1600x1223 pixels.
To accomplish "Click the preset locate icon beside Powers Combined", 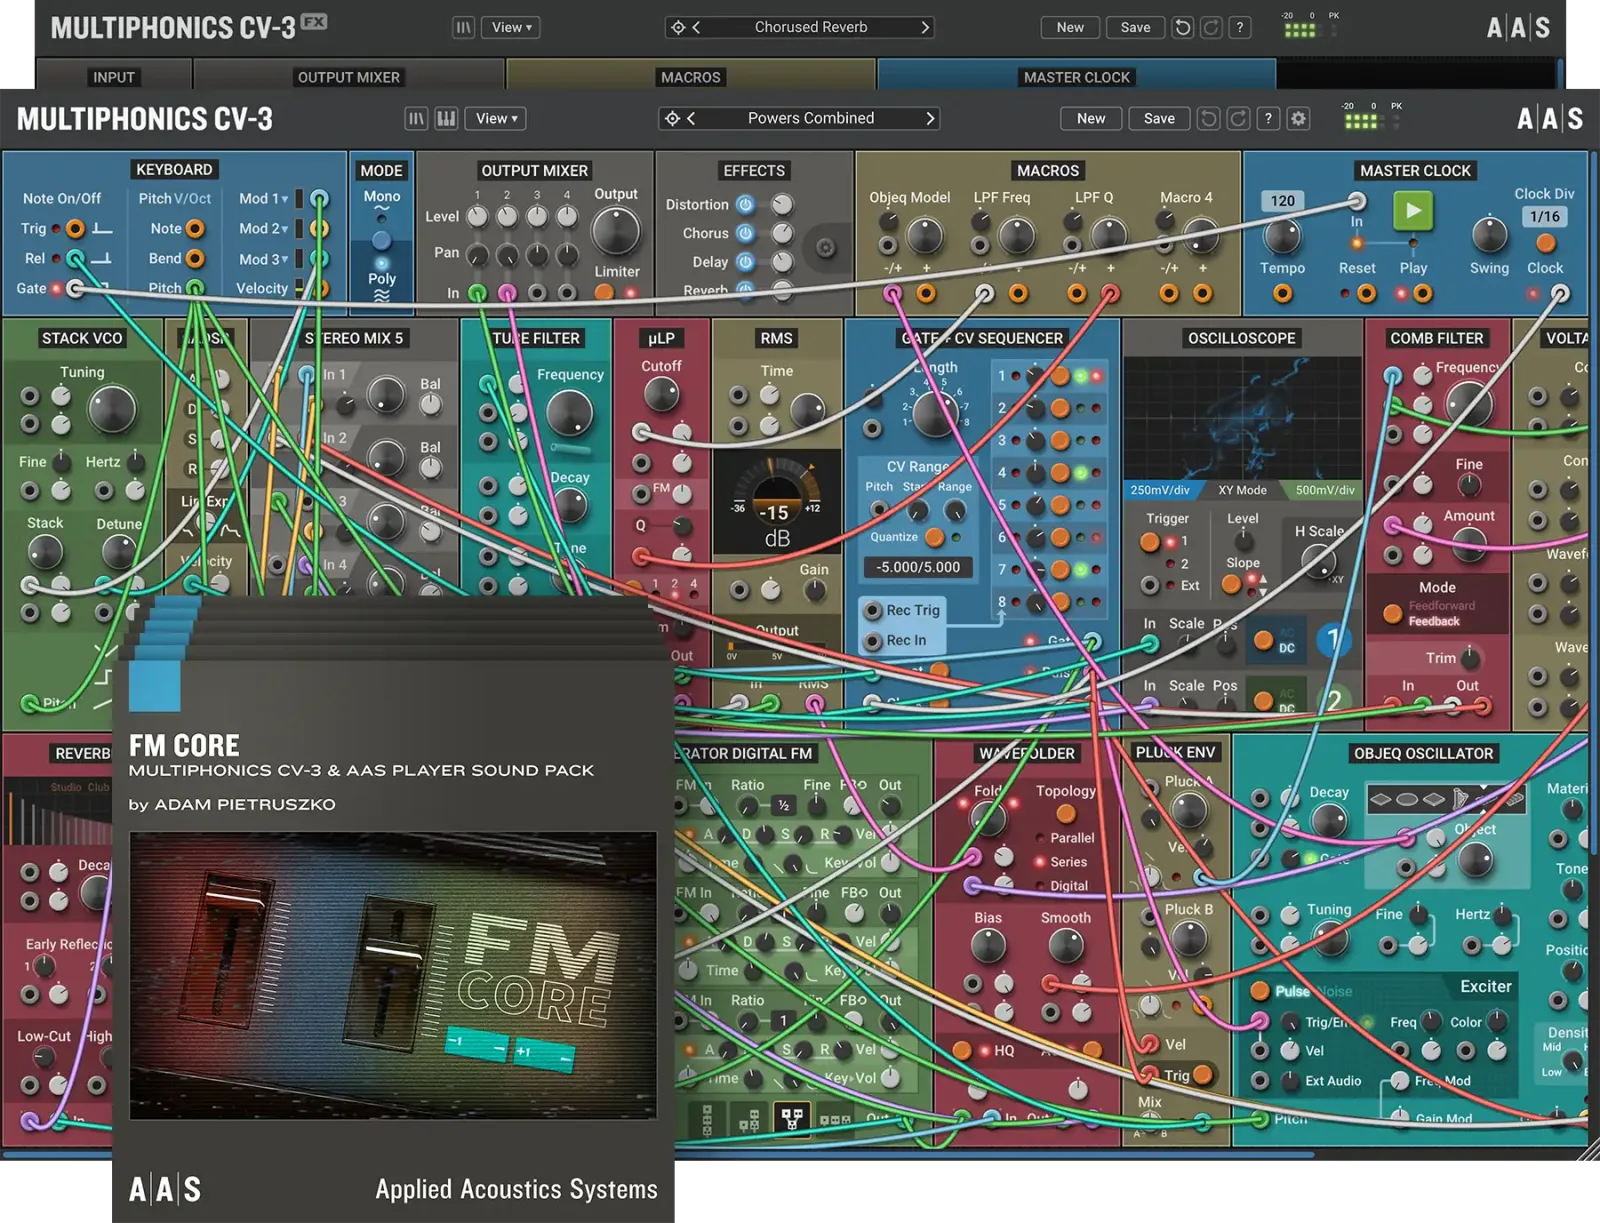I will [x=673, y=119].
